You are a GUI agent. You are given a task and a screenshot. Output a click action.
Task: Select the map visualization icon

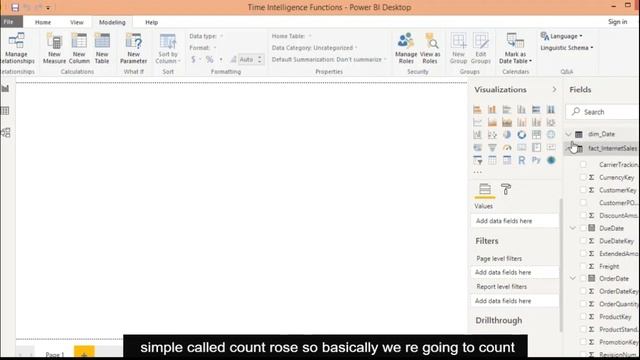click(551, 135)
